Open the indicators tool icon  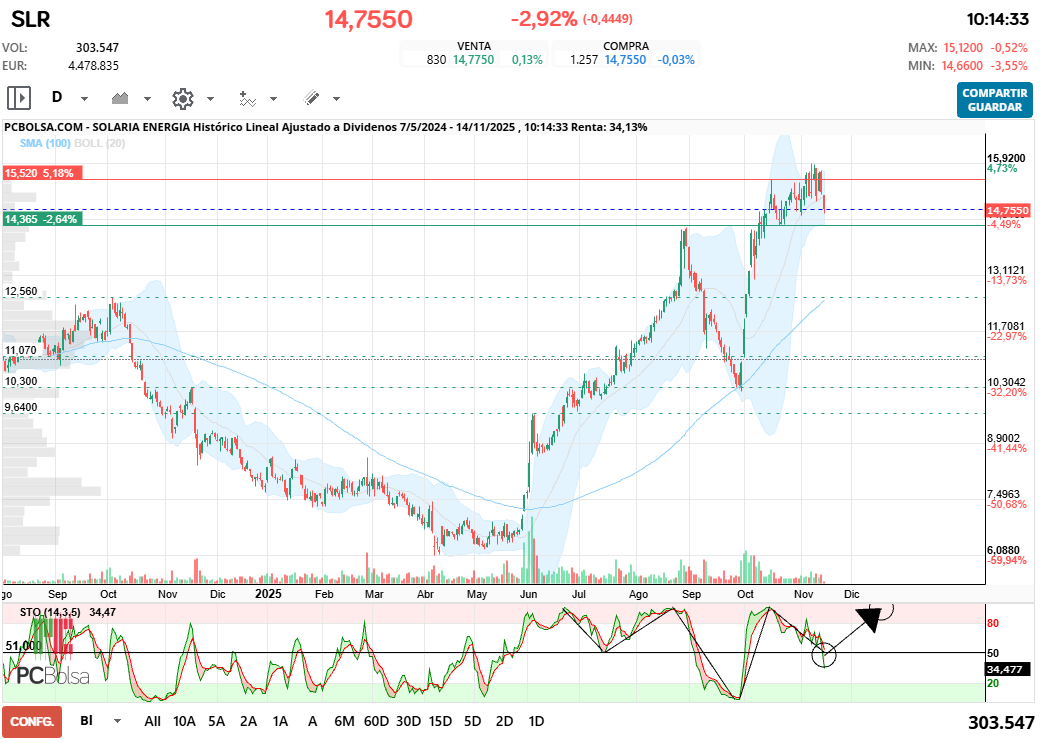tap(247, 99)
